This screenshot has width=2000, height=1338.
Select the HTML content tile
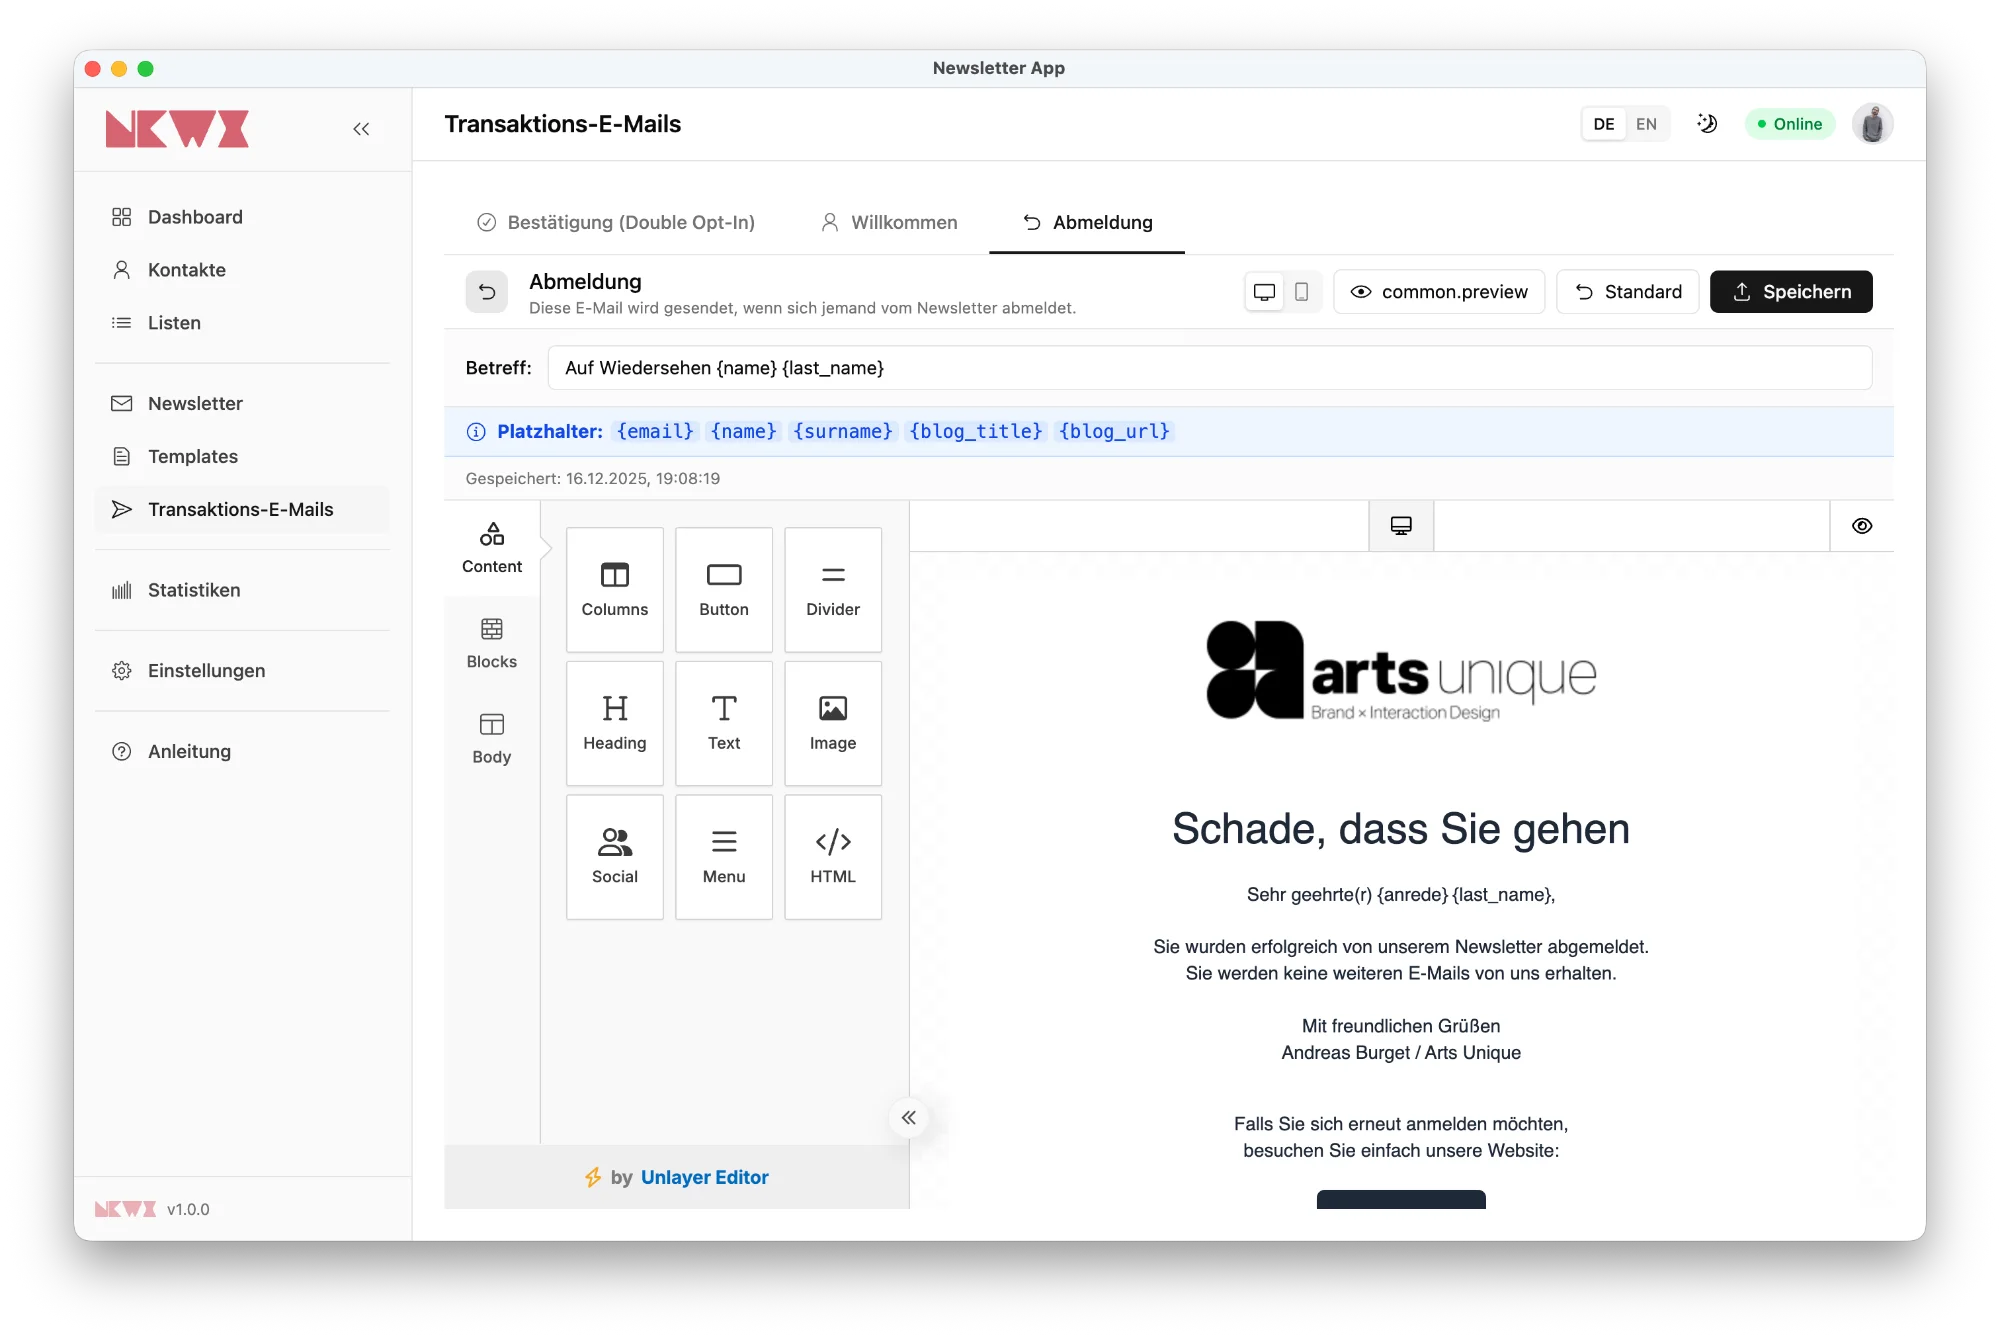click(x=832, y=856)
